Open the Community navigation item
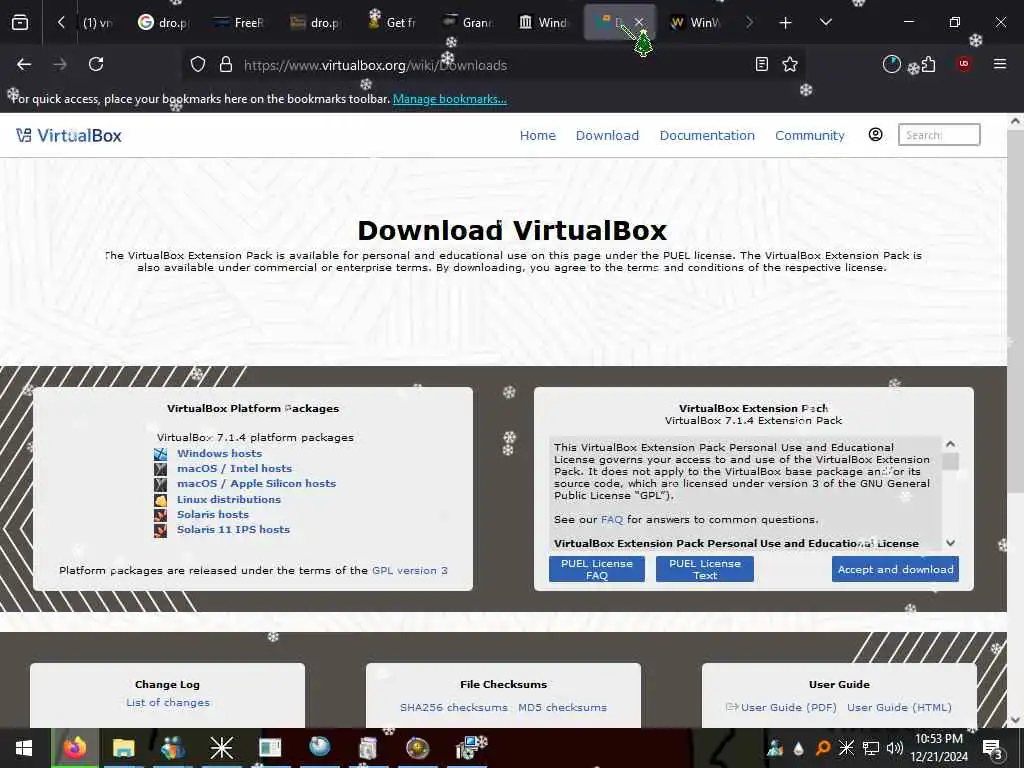1024x768 pixels. (x=810, y=135)
